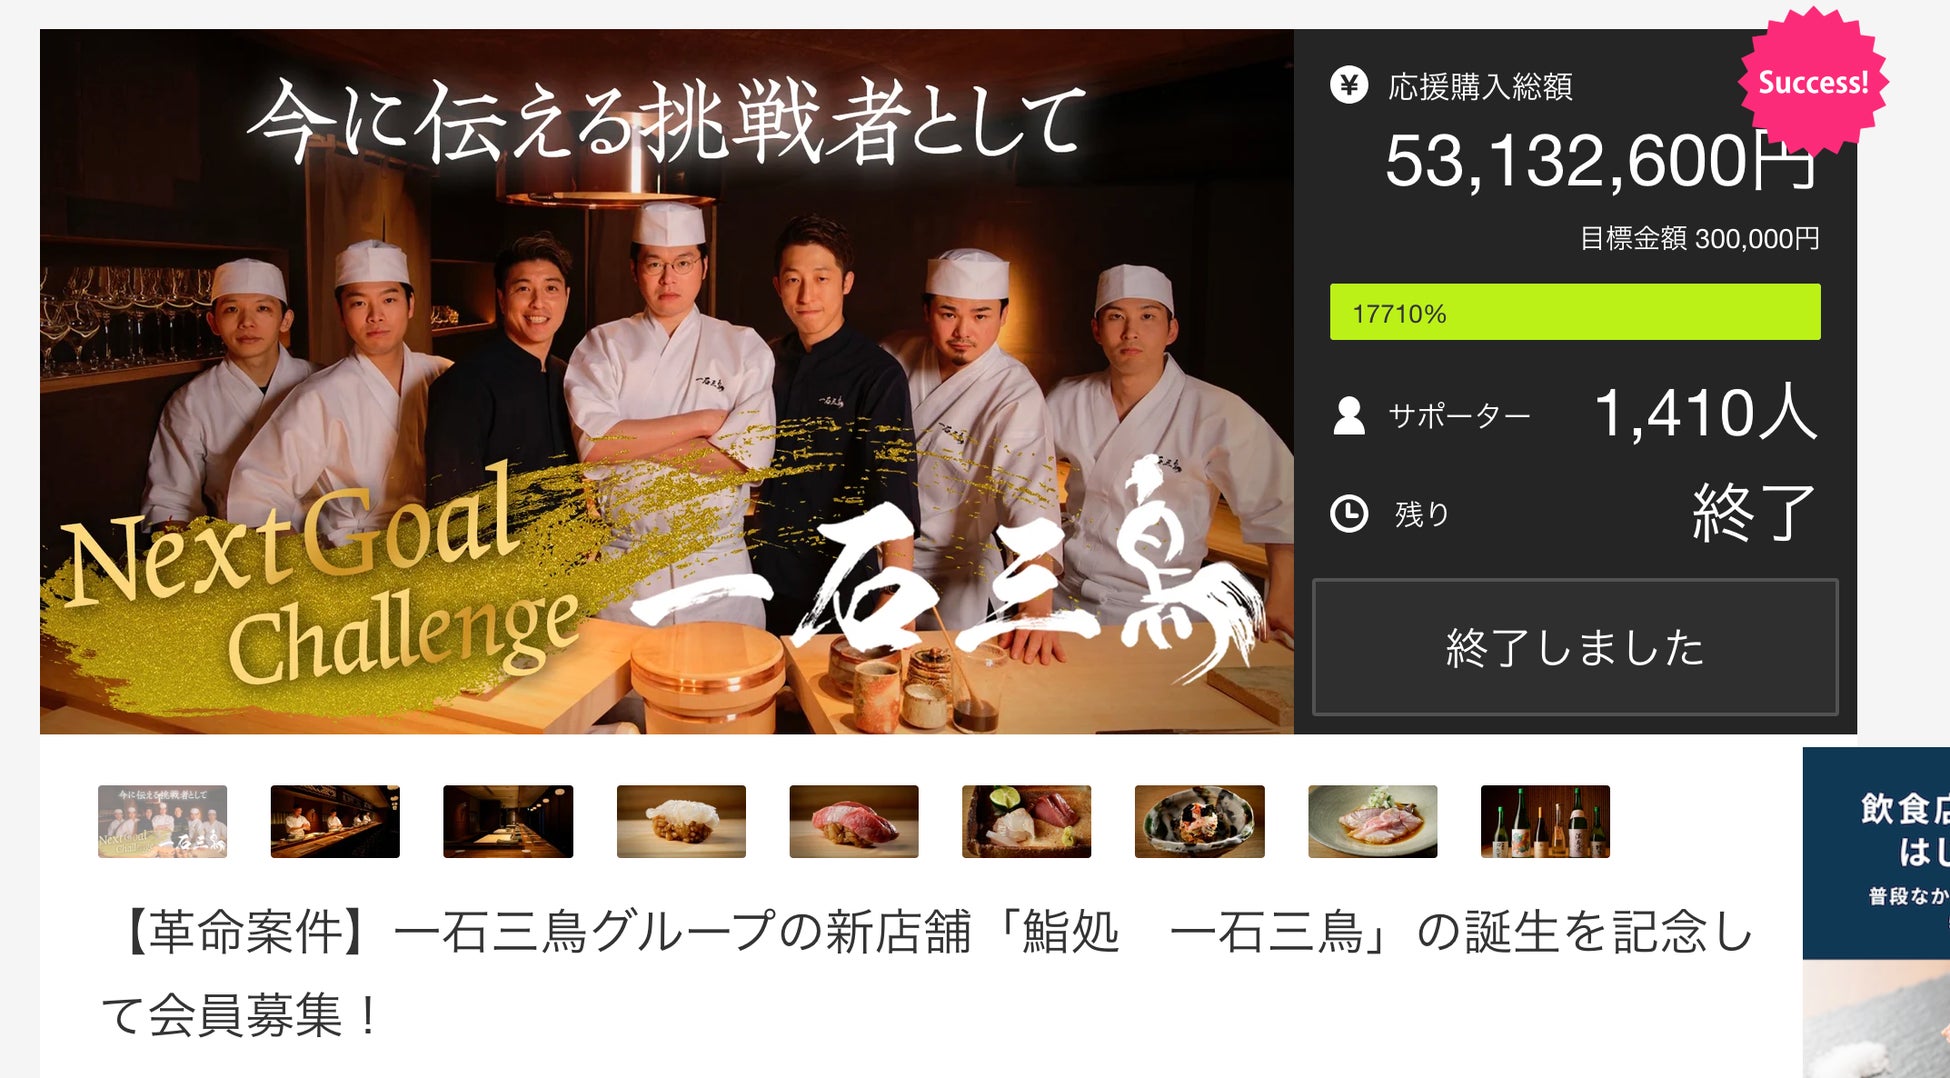Click the pink Success! badge
Image resolution: width=1950 pixels, height=1078 pixels.
pyautogui.click(x=1813, y=82)
